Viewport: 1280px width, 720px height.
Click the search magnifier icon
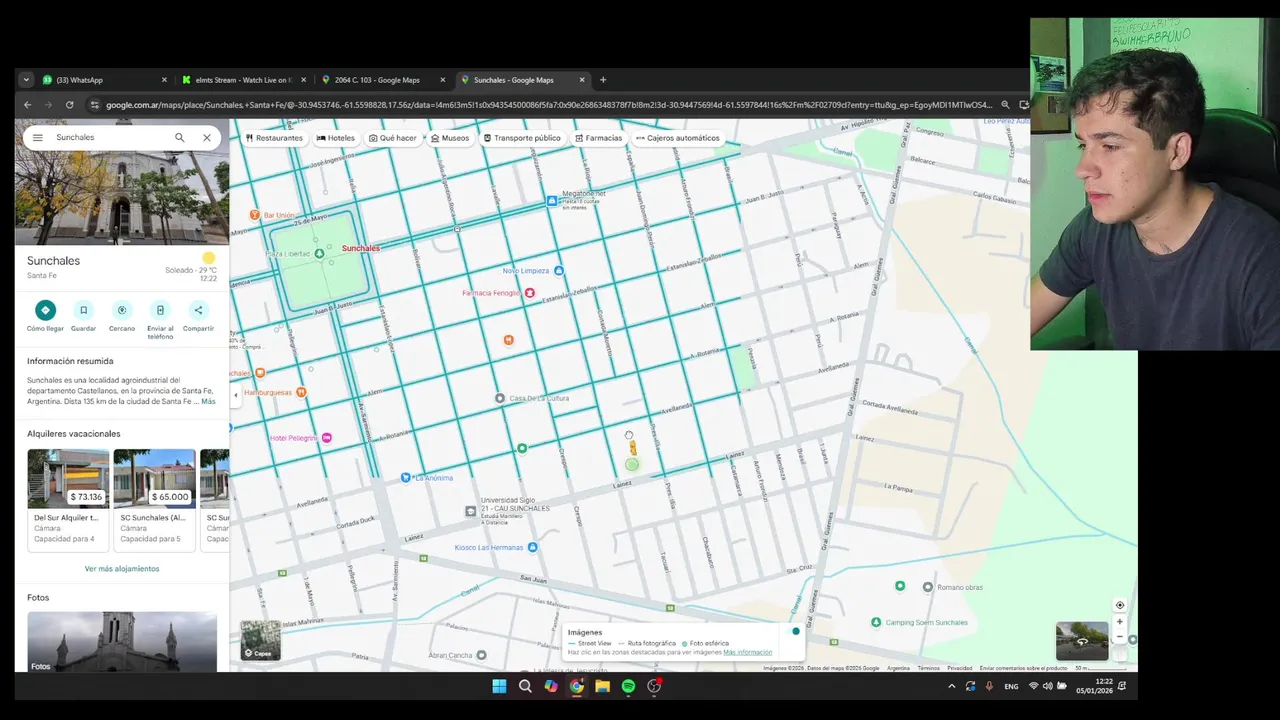(x=180, y=138)
